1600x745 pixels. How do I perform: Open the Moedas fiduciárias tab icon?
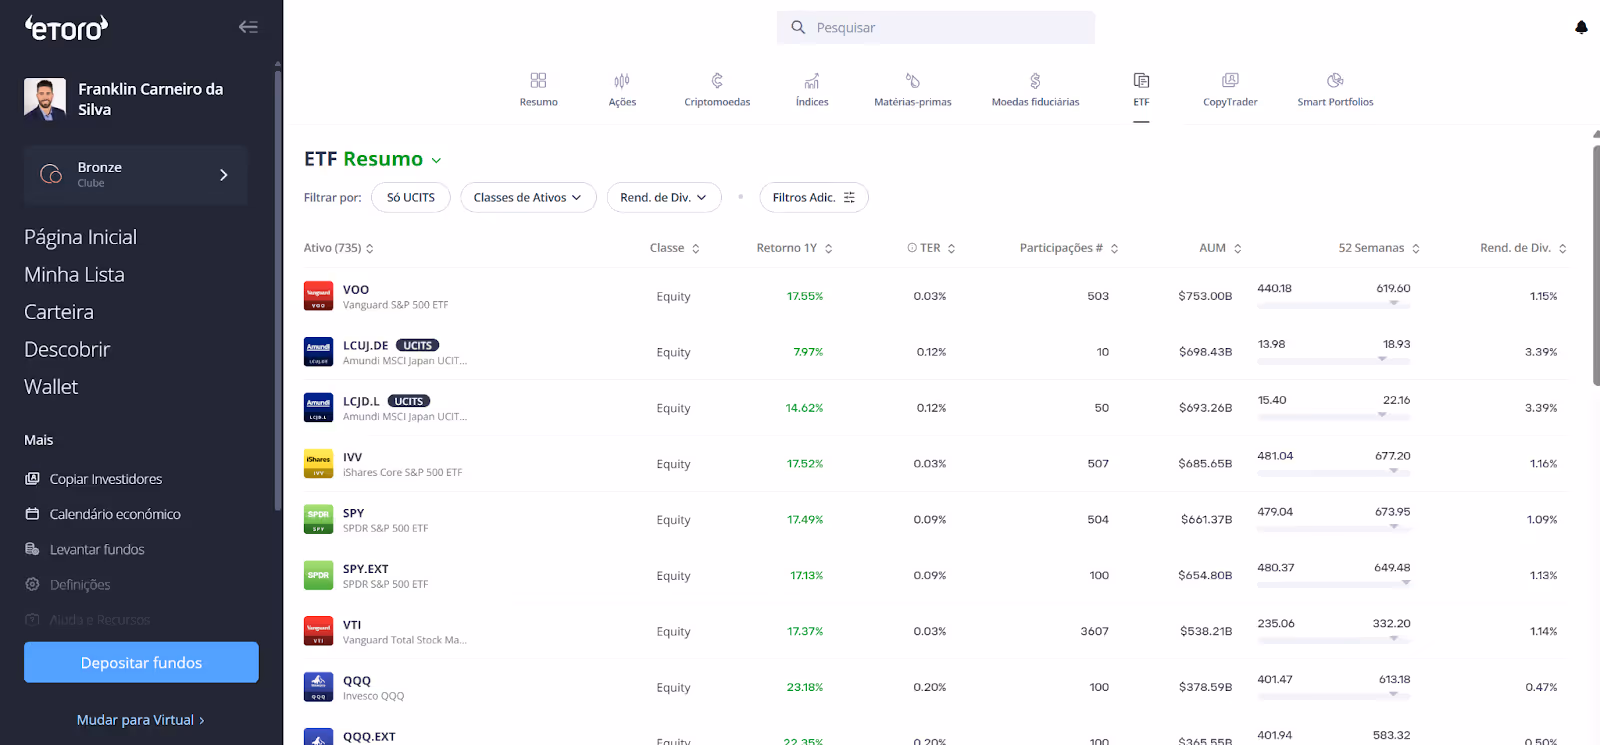pos(1035,80)
